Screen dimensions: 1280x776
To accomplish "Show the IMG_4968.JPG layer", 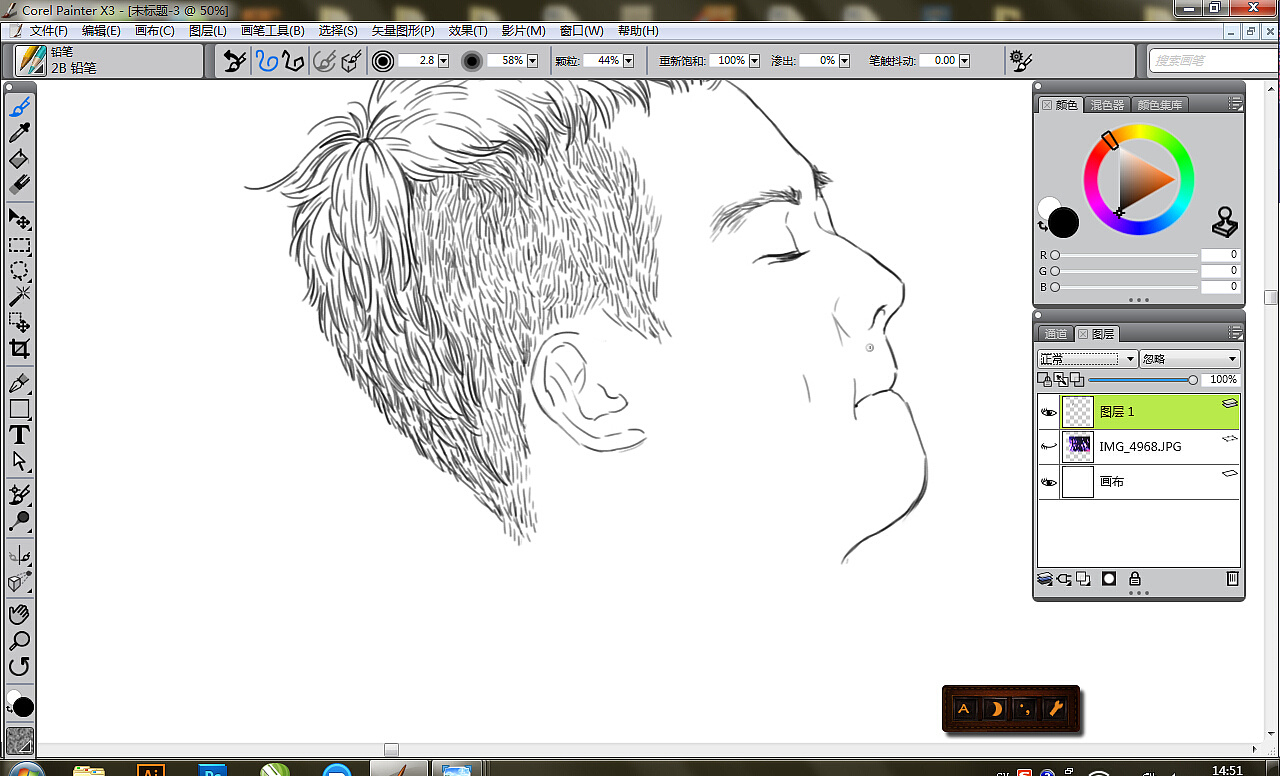I will tap(1048, 447).
